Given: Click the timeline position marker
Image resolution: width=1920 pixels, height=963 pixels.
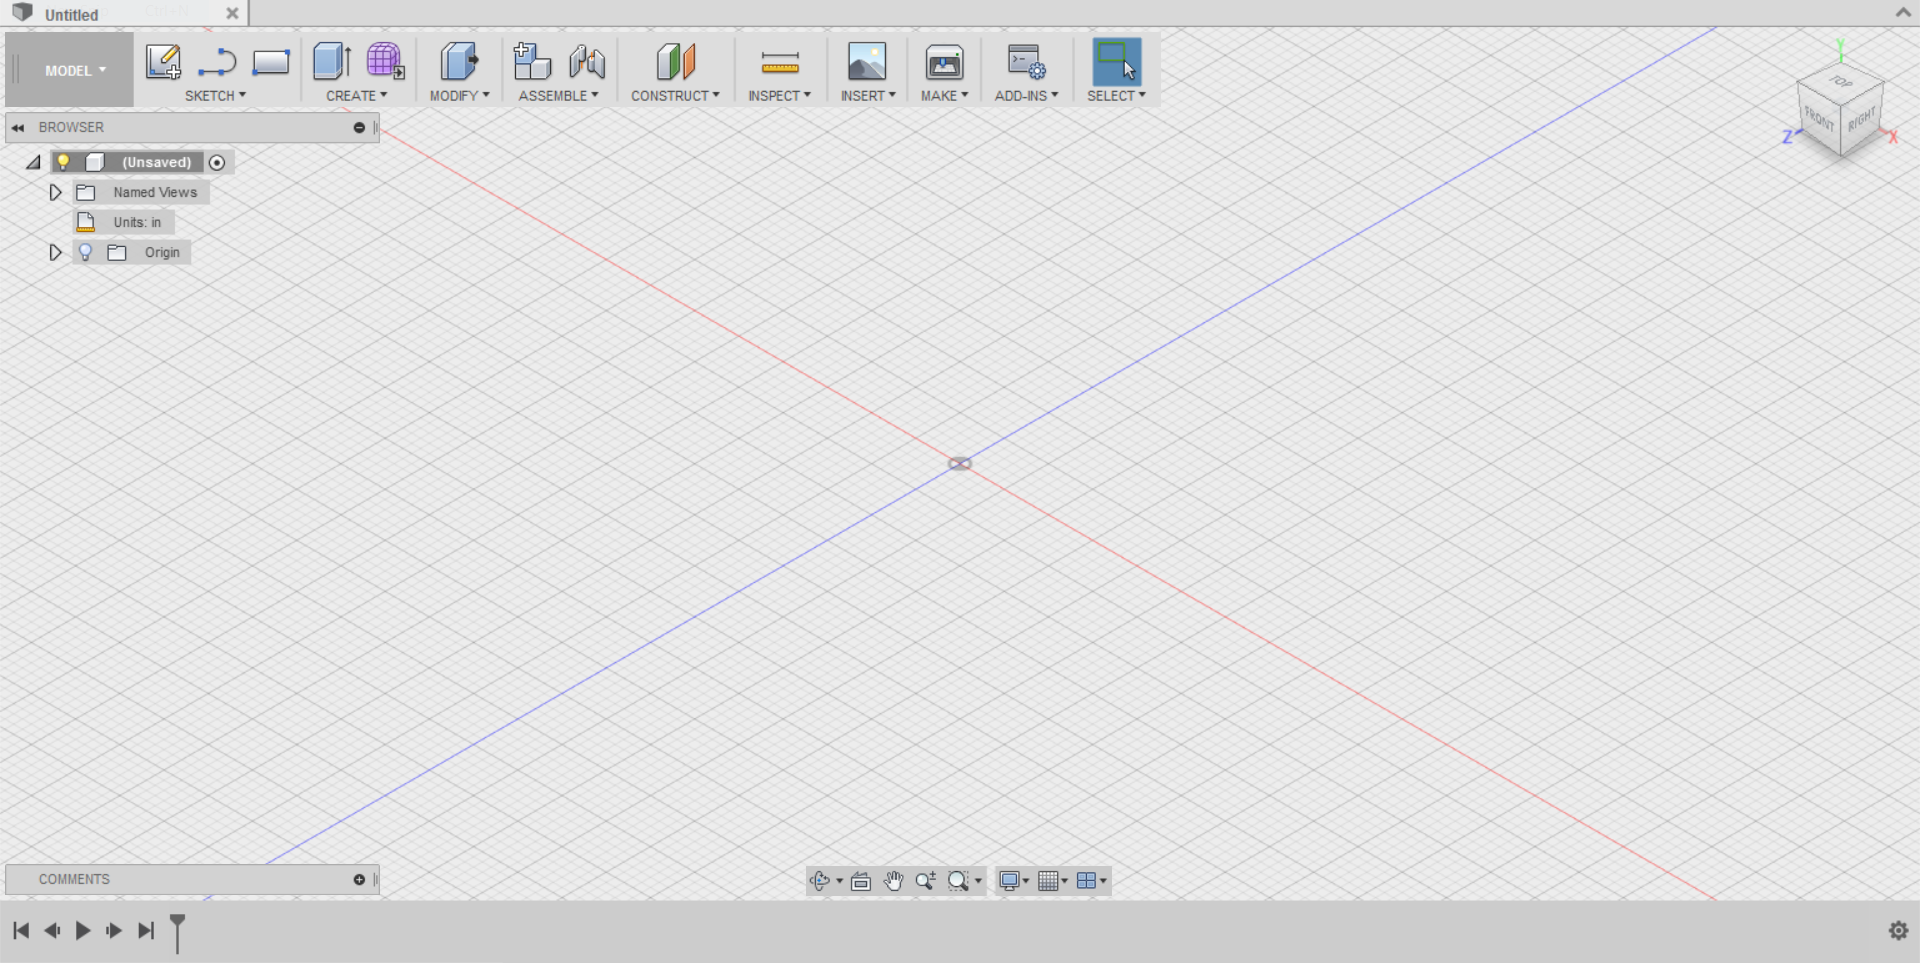Looking at the screenshot, I should [x=177, y=933].
